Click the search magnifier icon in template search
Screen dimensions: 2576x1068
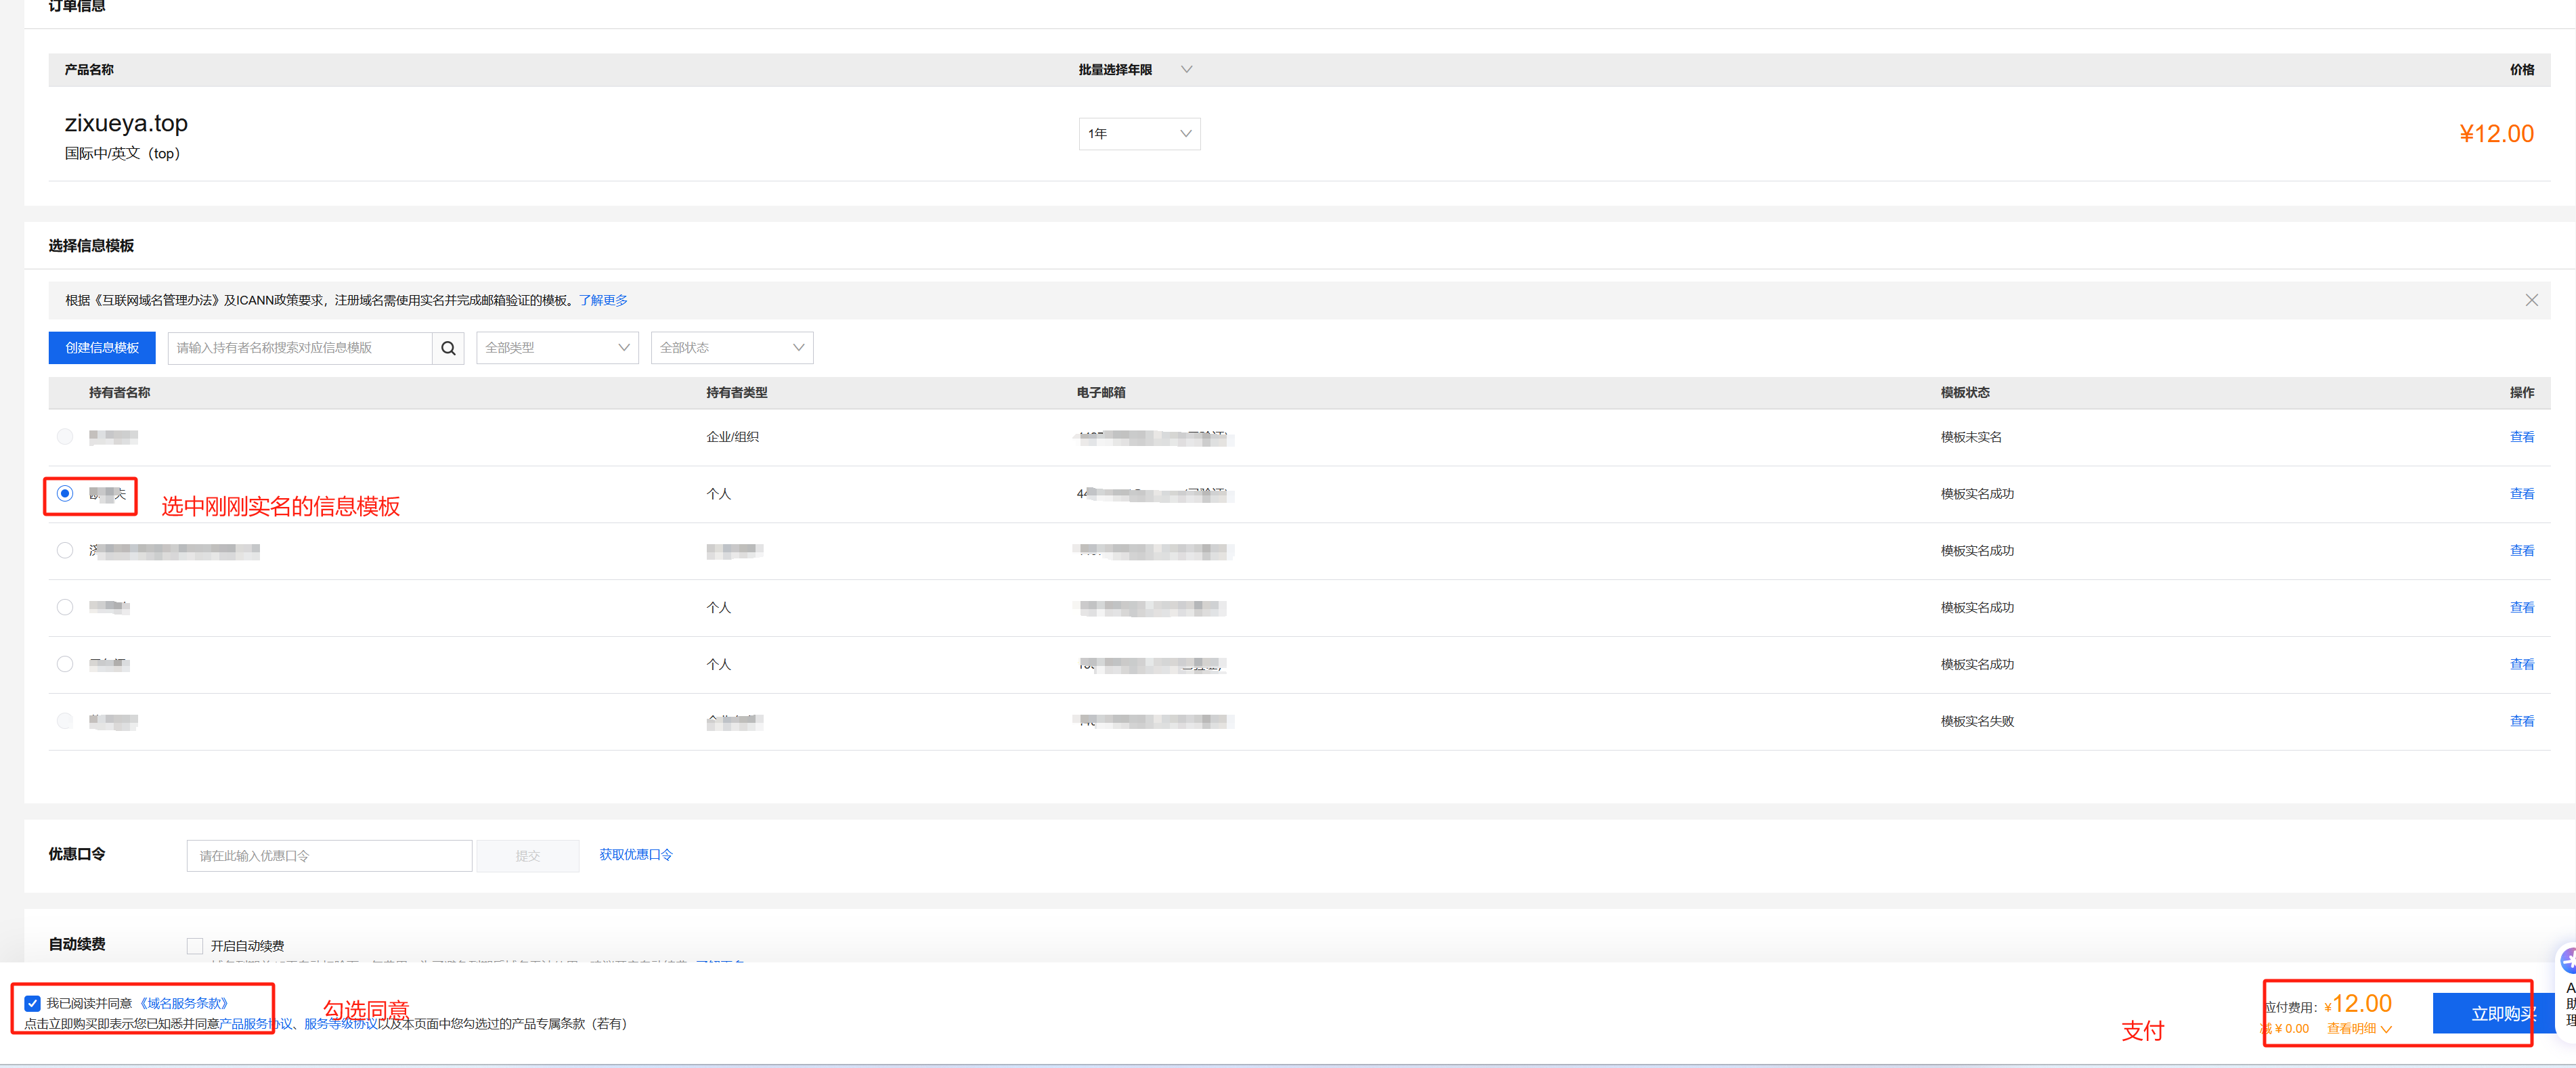tap(448, 348)
